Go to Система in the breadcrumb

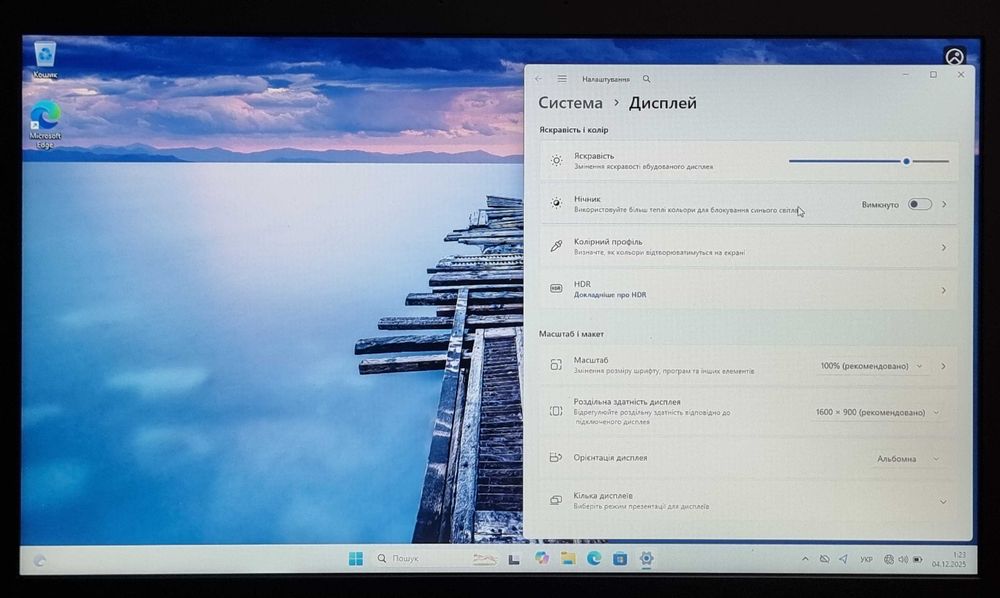pos(570,103)
